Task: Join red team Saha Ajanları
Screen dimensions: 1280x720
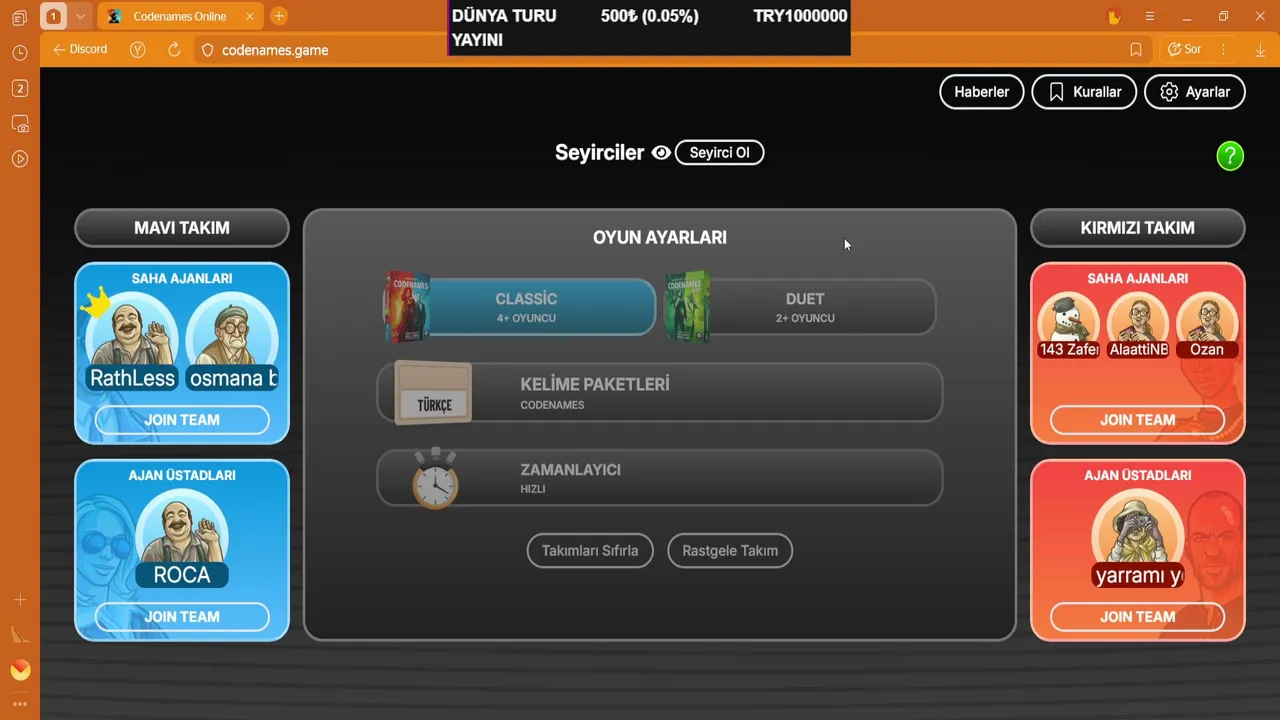Action: click(x=1138, y=420)
